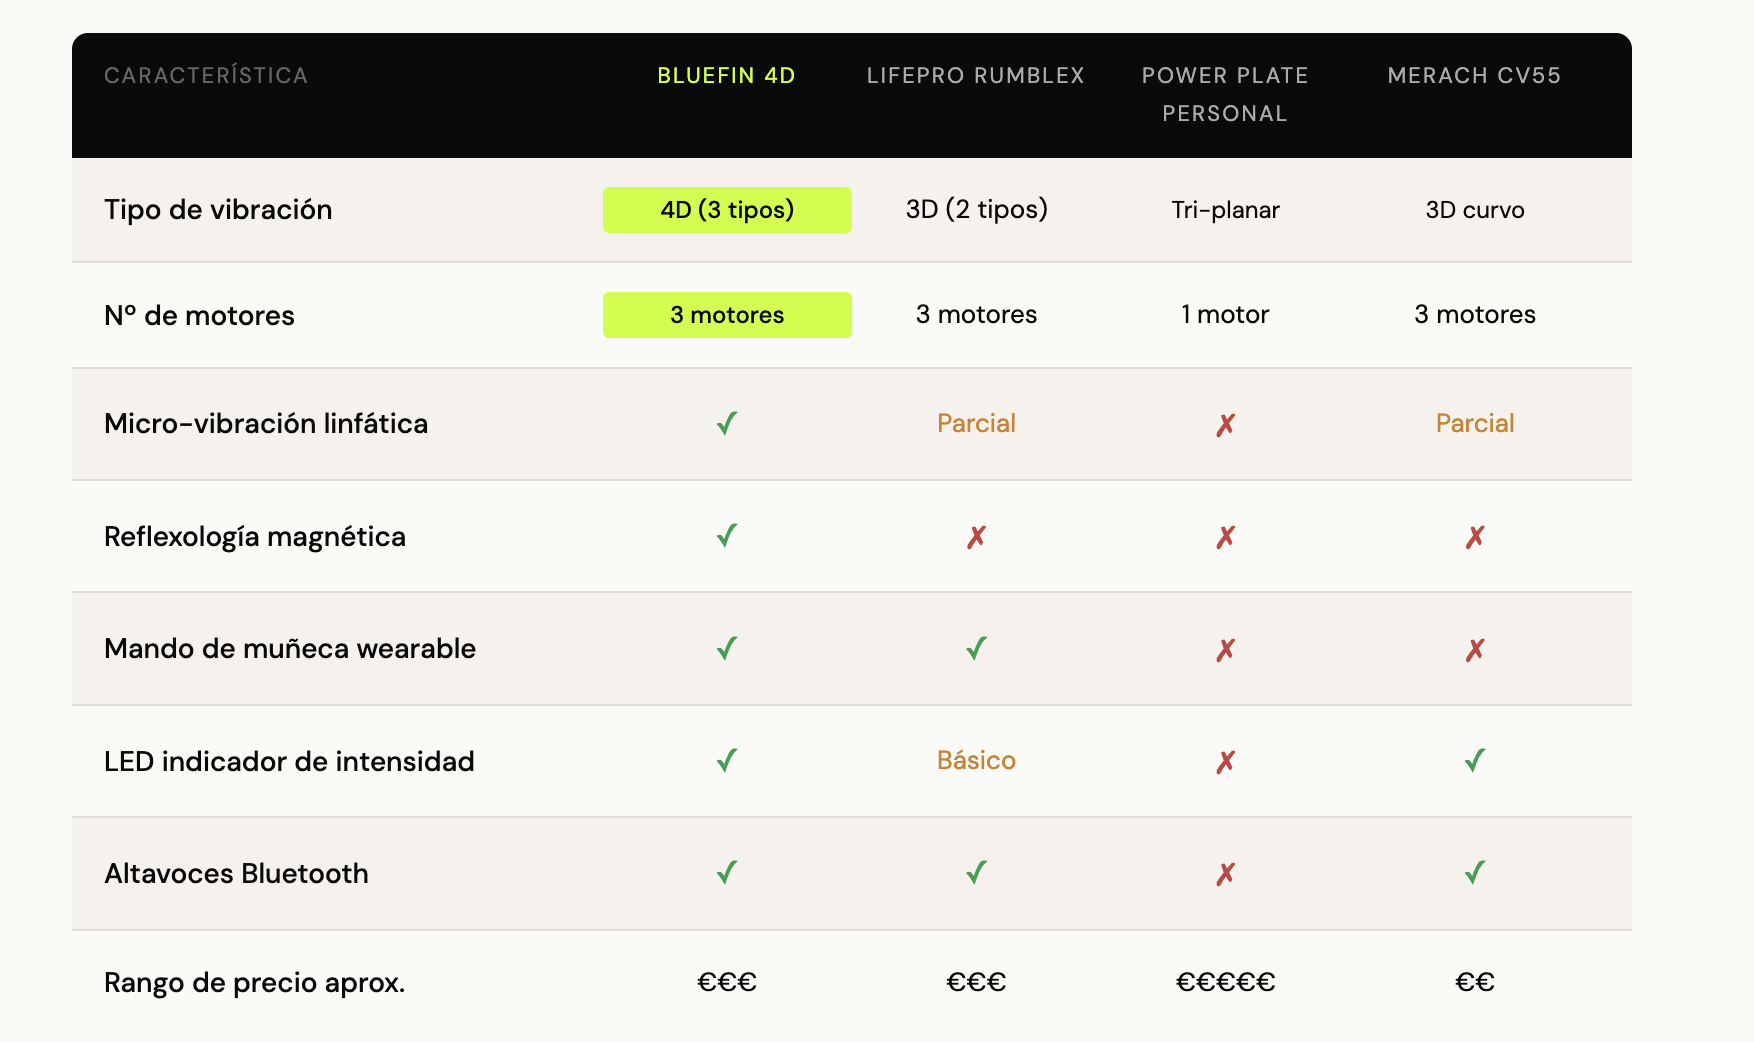Click Power Plate cross for Micro-vibración linfática
Screen dimensions: 1754x1042
(x=1225, y=425)
